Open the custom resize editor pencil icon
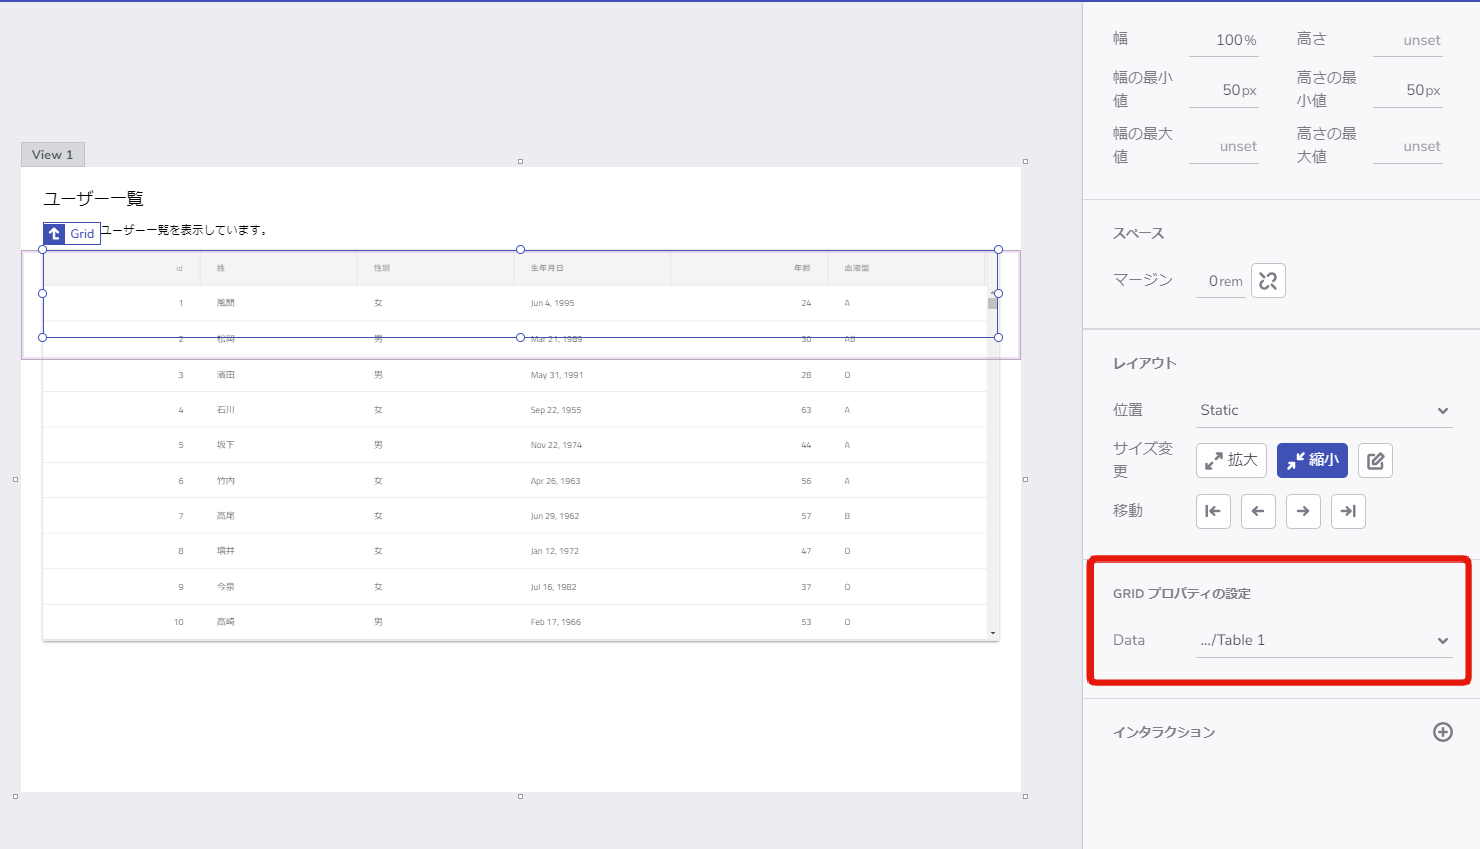This screenshot has width=1480, height=849. pos(1375,460)
